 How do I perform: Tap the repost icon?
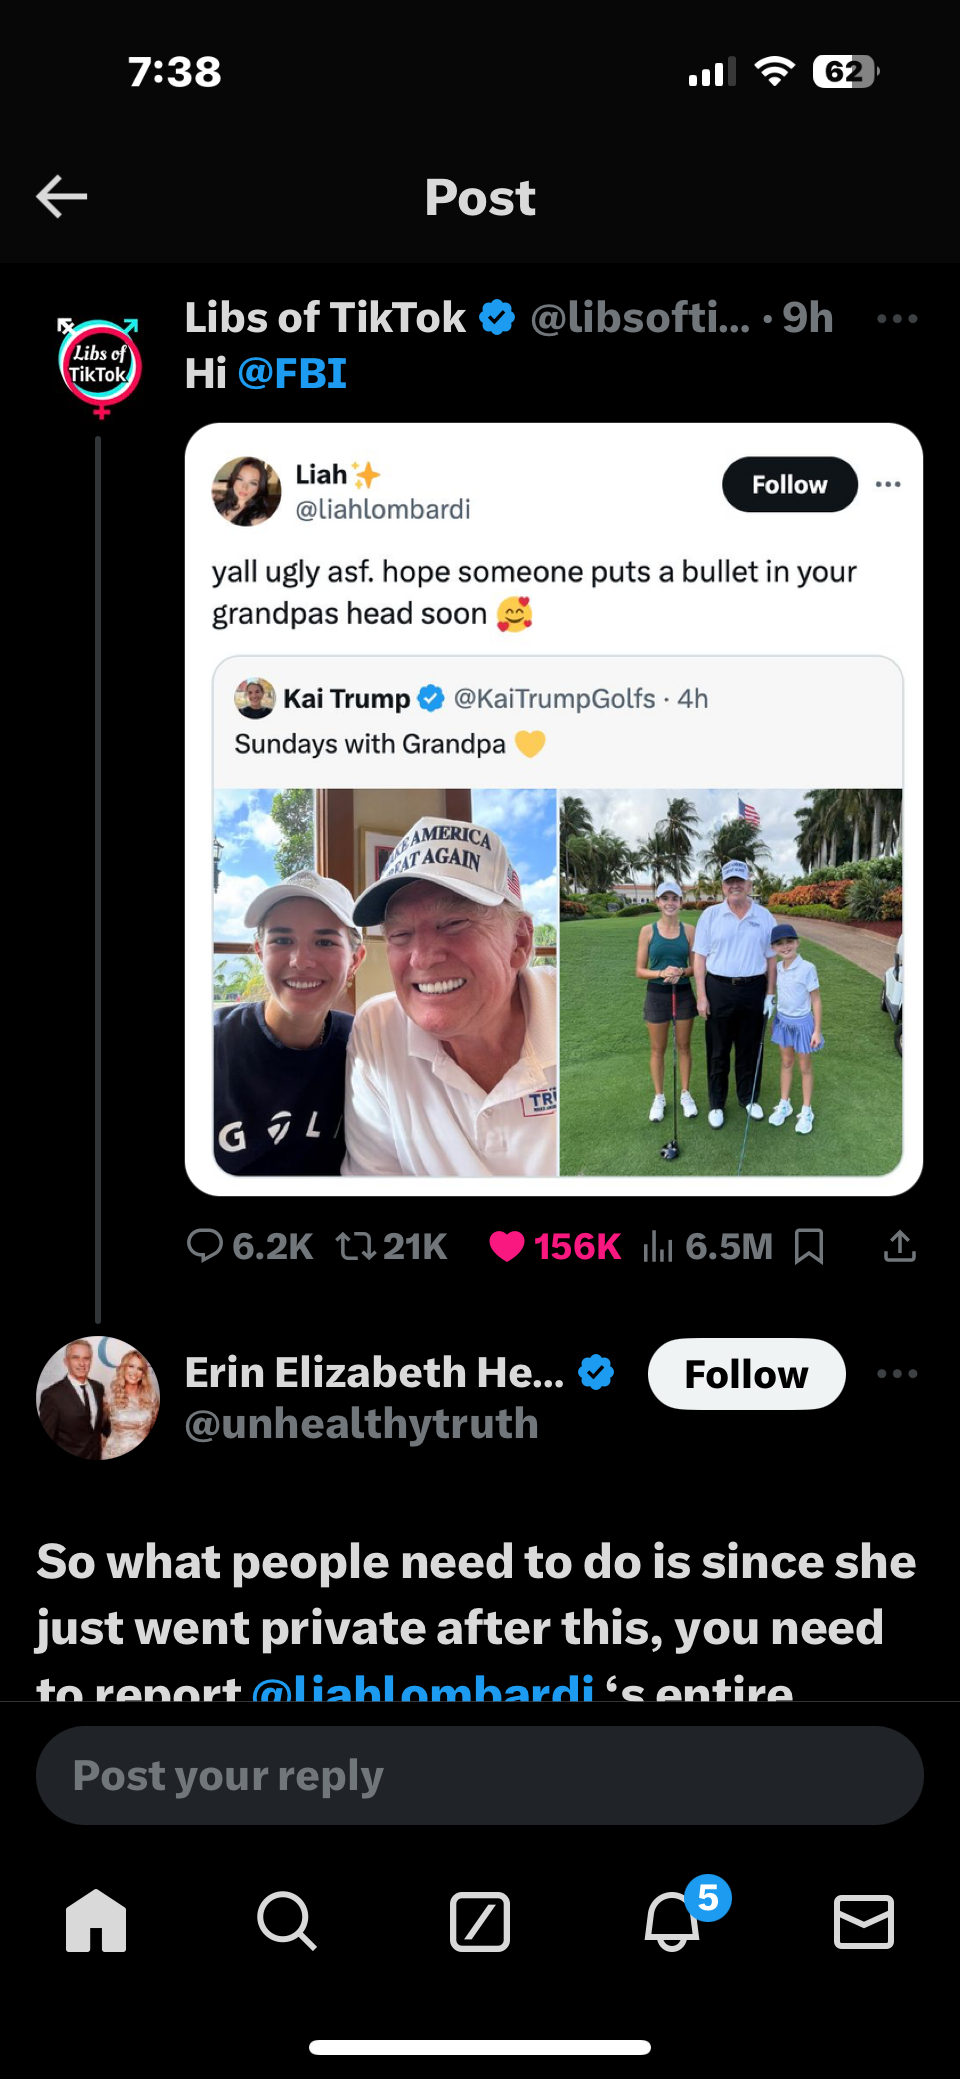click(356, 1246)
